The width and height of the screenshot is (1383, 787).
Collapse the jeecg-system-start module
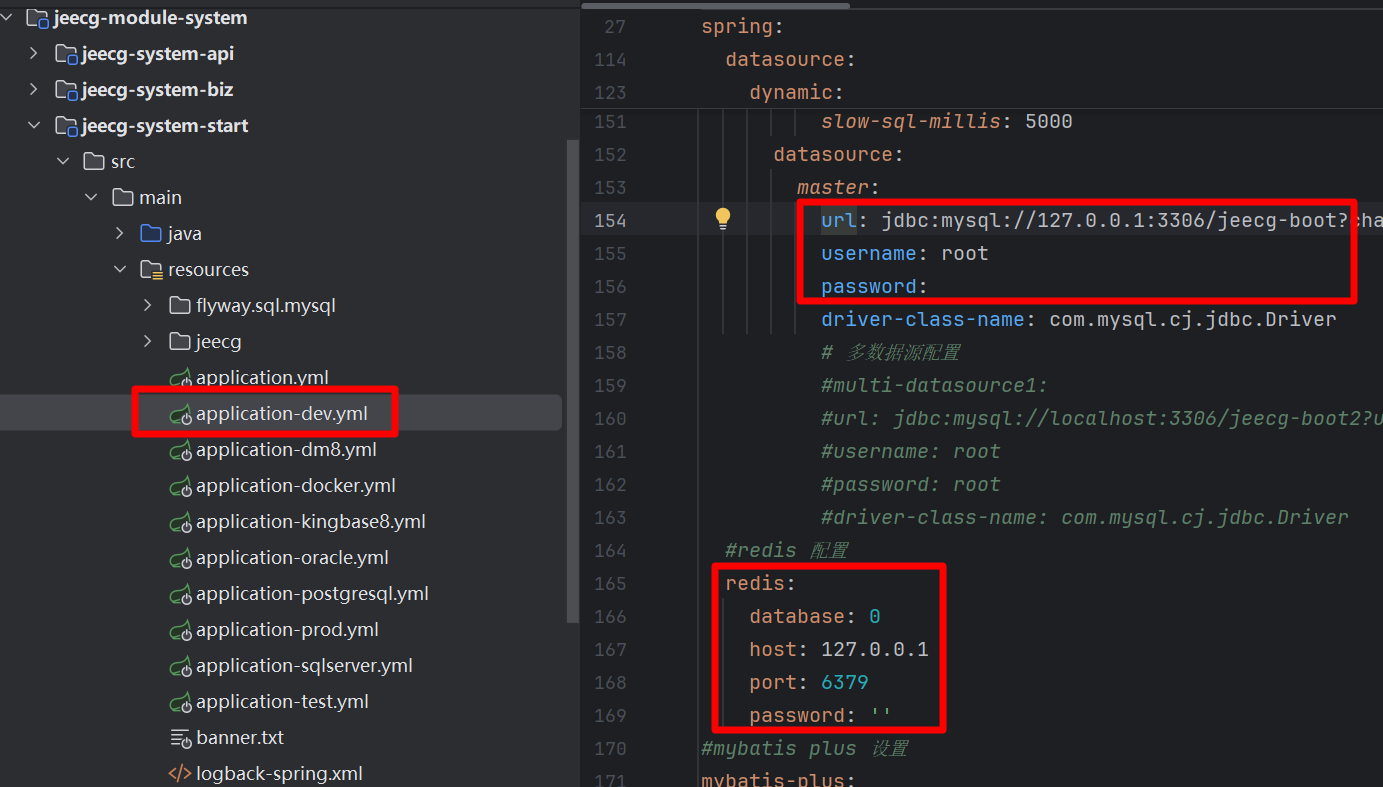click(x=34, y=126)
